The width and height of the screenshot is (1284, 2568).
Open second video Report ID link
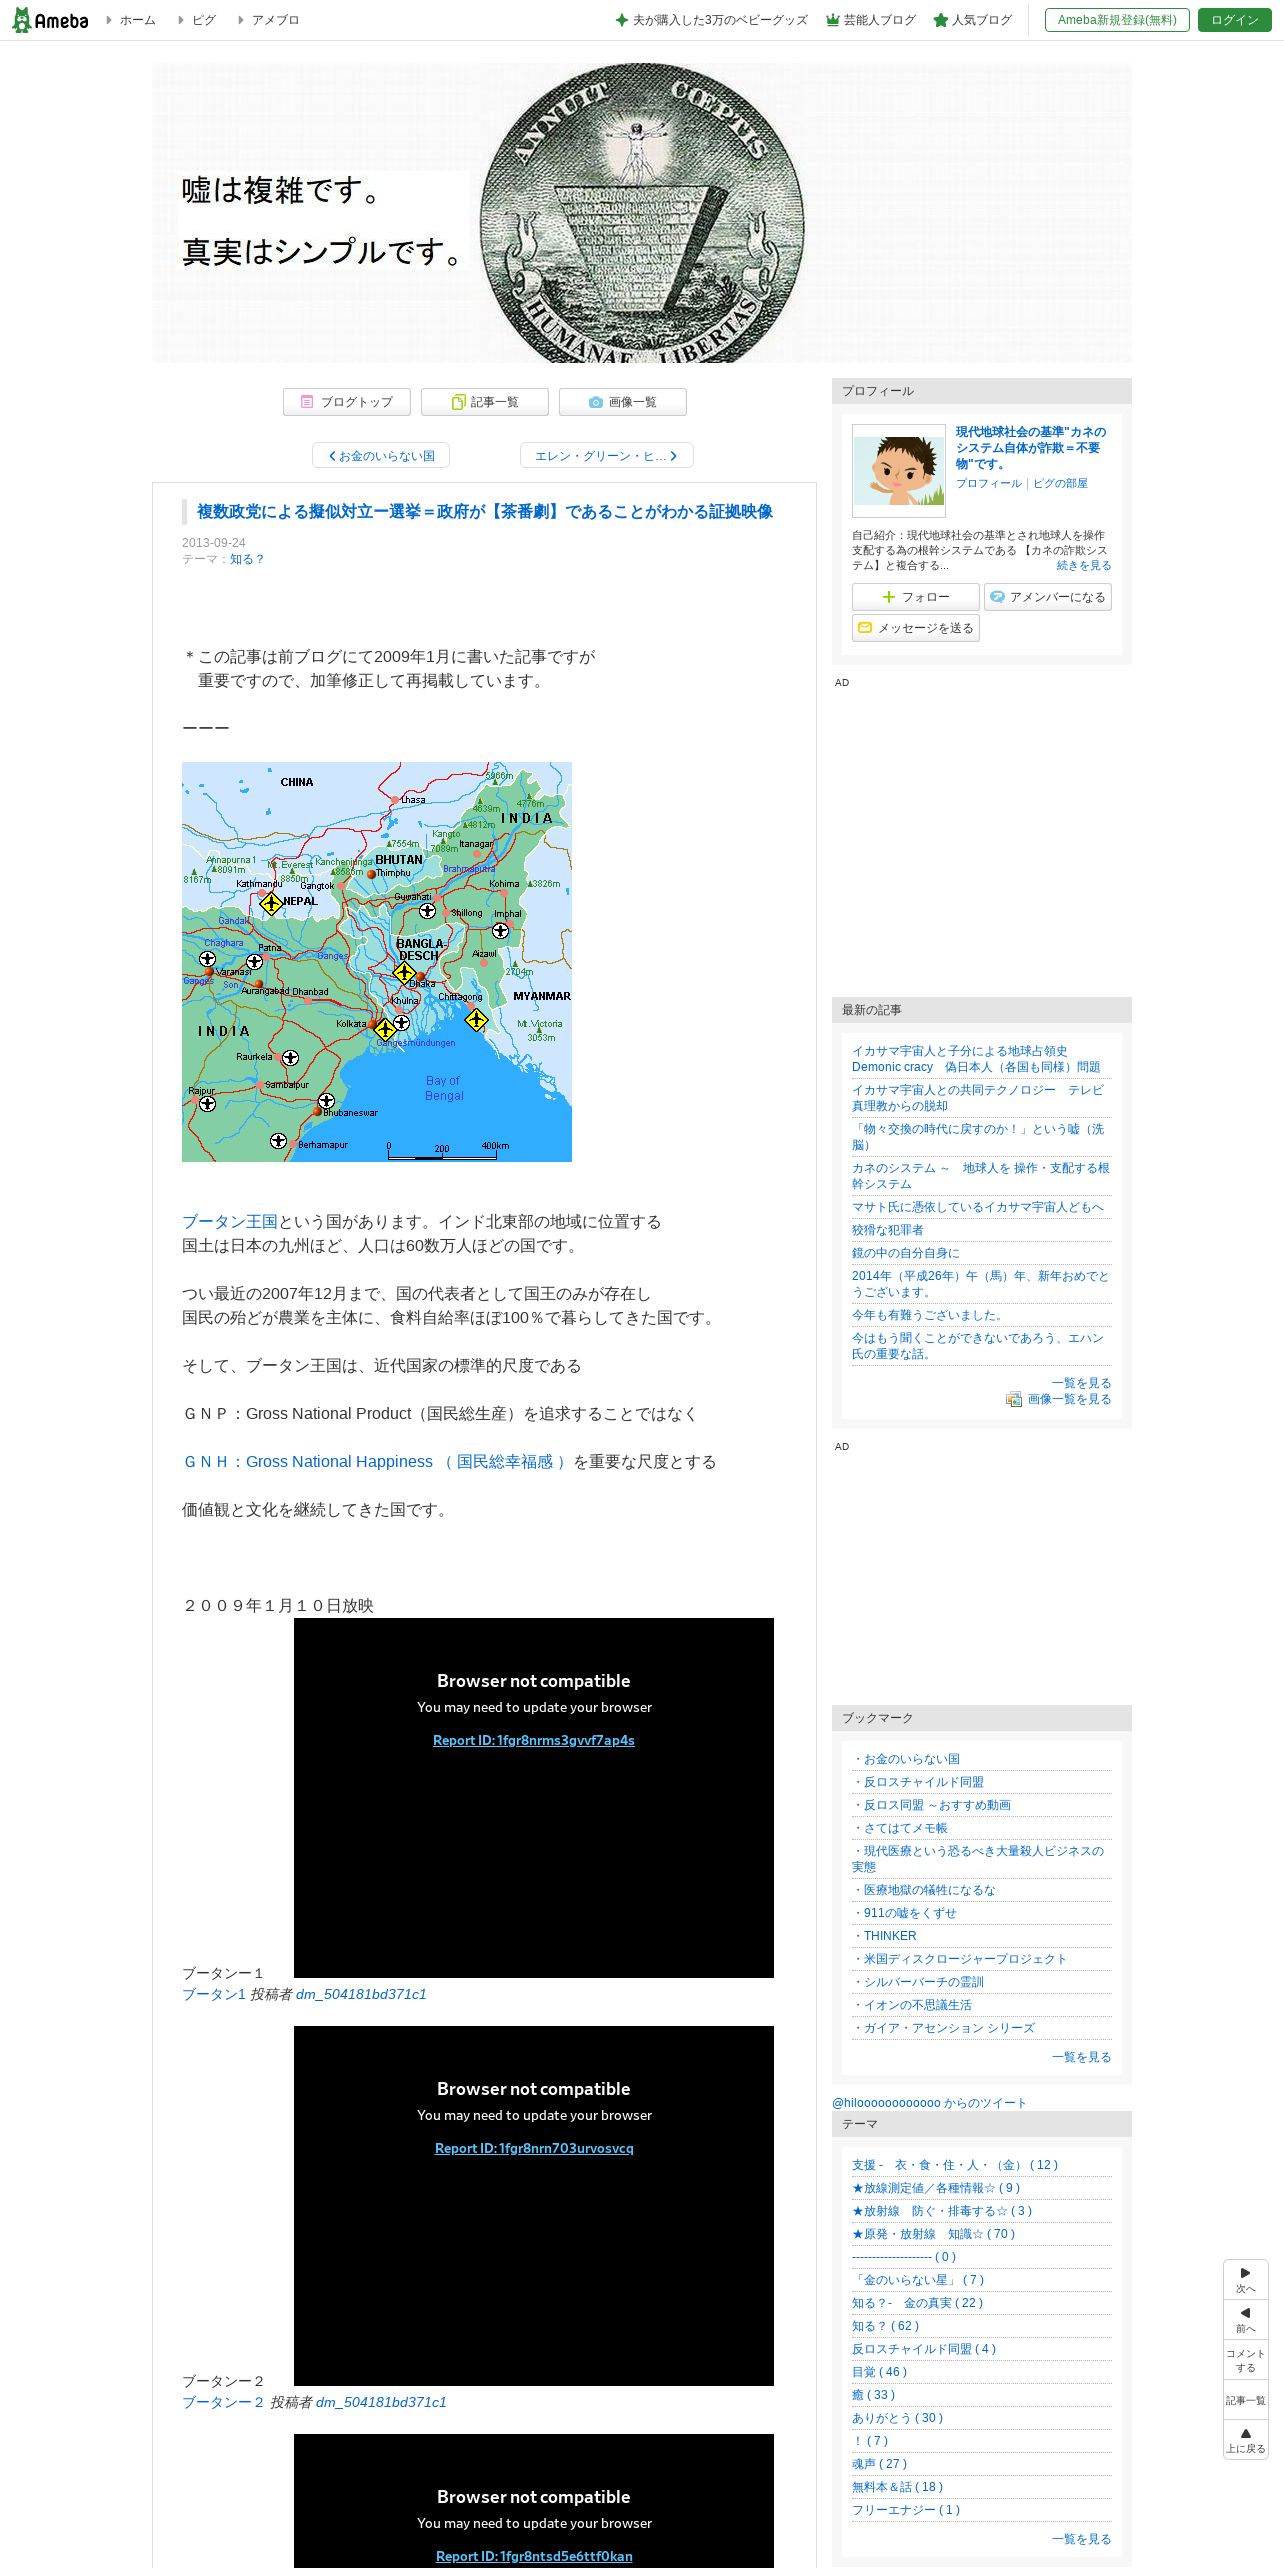(534, 2148)
